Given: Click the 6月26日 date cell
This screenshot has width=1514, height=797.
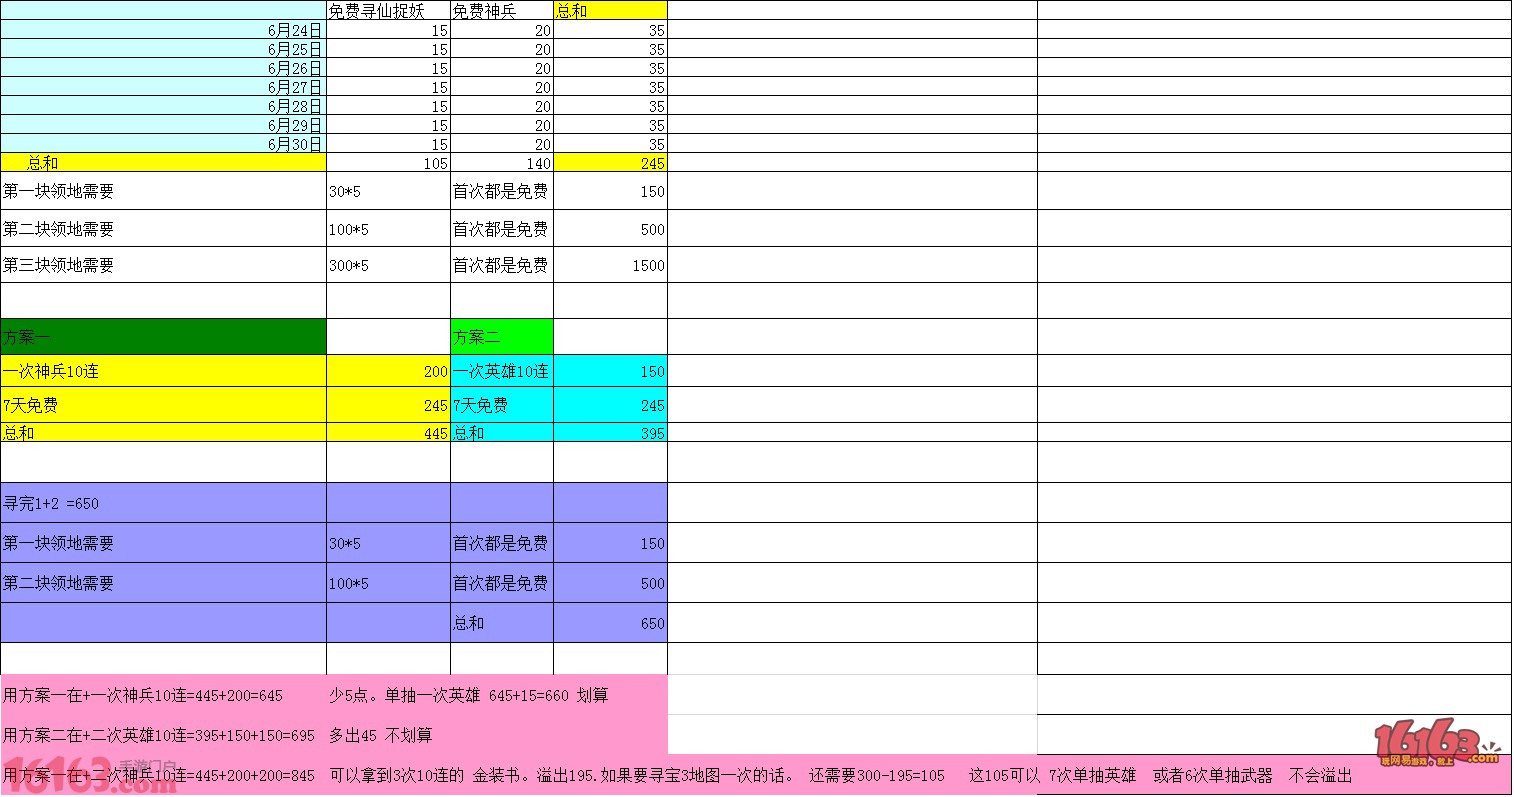Looking at the screenshot, I should (x=163, y=68).
